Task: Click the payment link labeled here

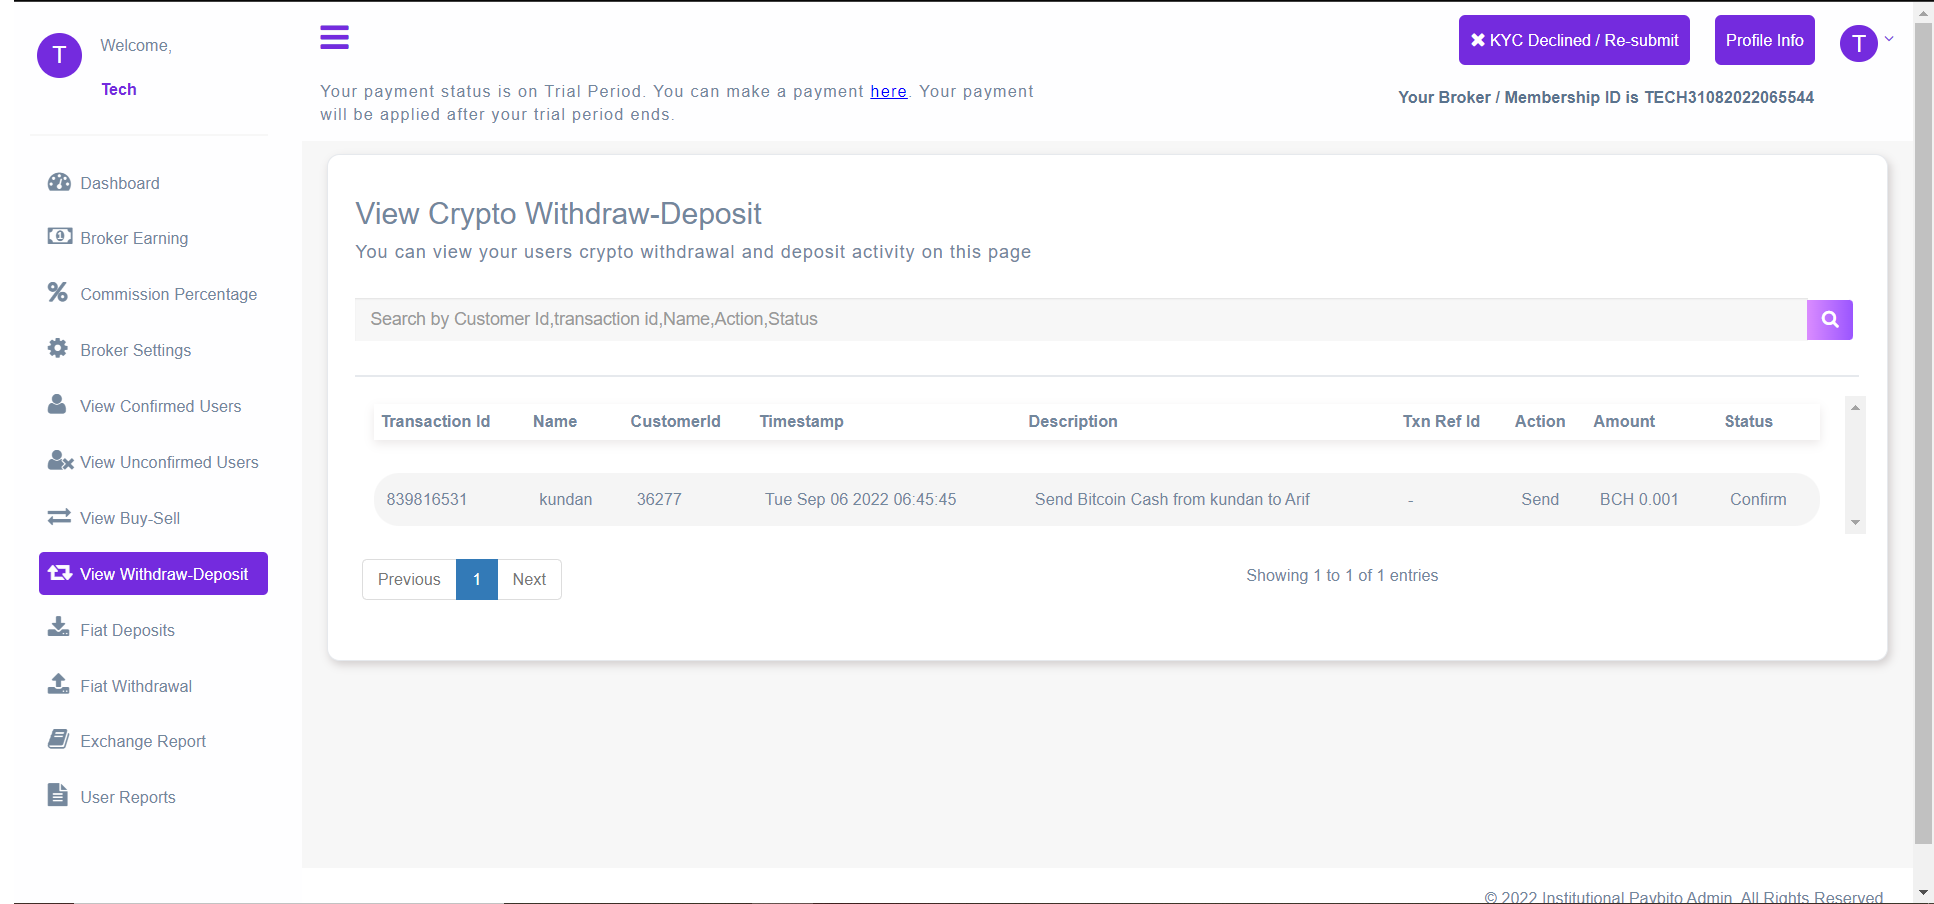Action: click(x=888, y=91)
